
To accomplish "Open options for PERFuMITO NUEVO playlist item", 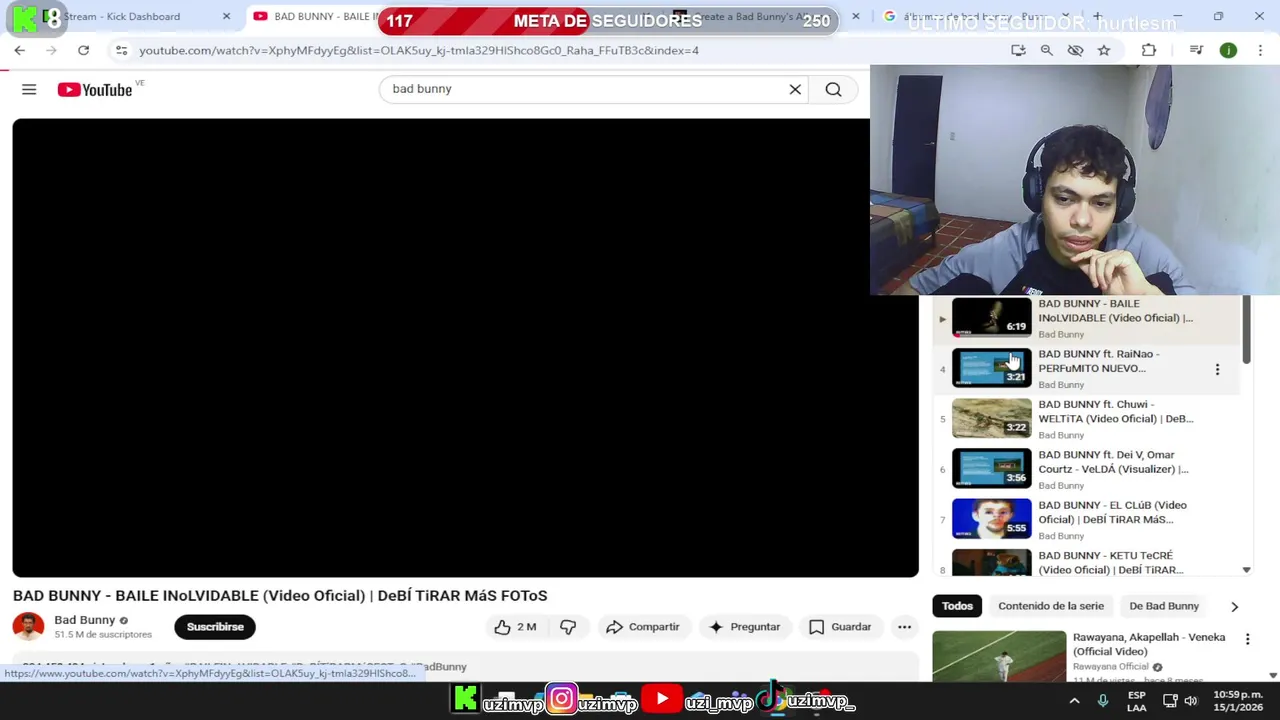I will coord(1217,369).
